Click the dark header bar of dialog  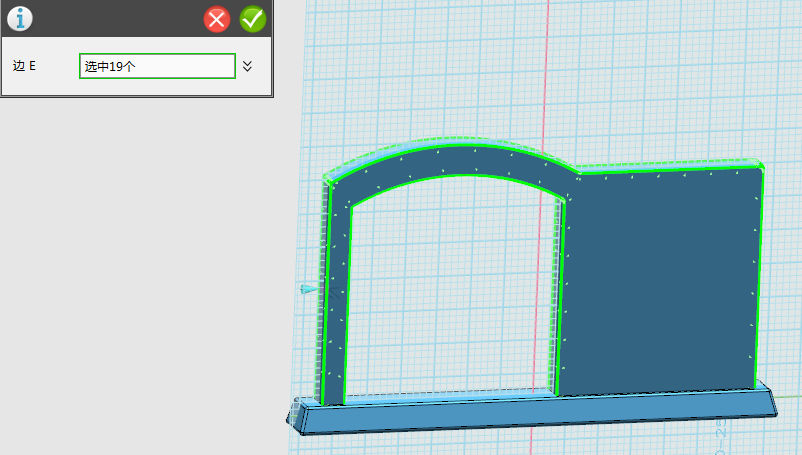click(110, 19)
